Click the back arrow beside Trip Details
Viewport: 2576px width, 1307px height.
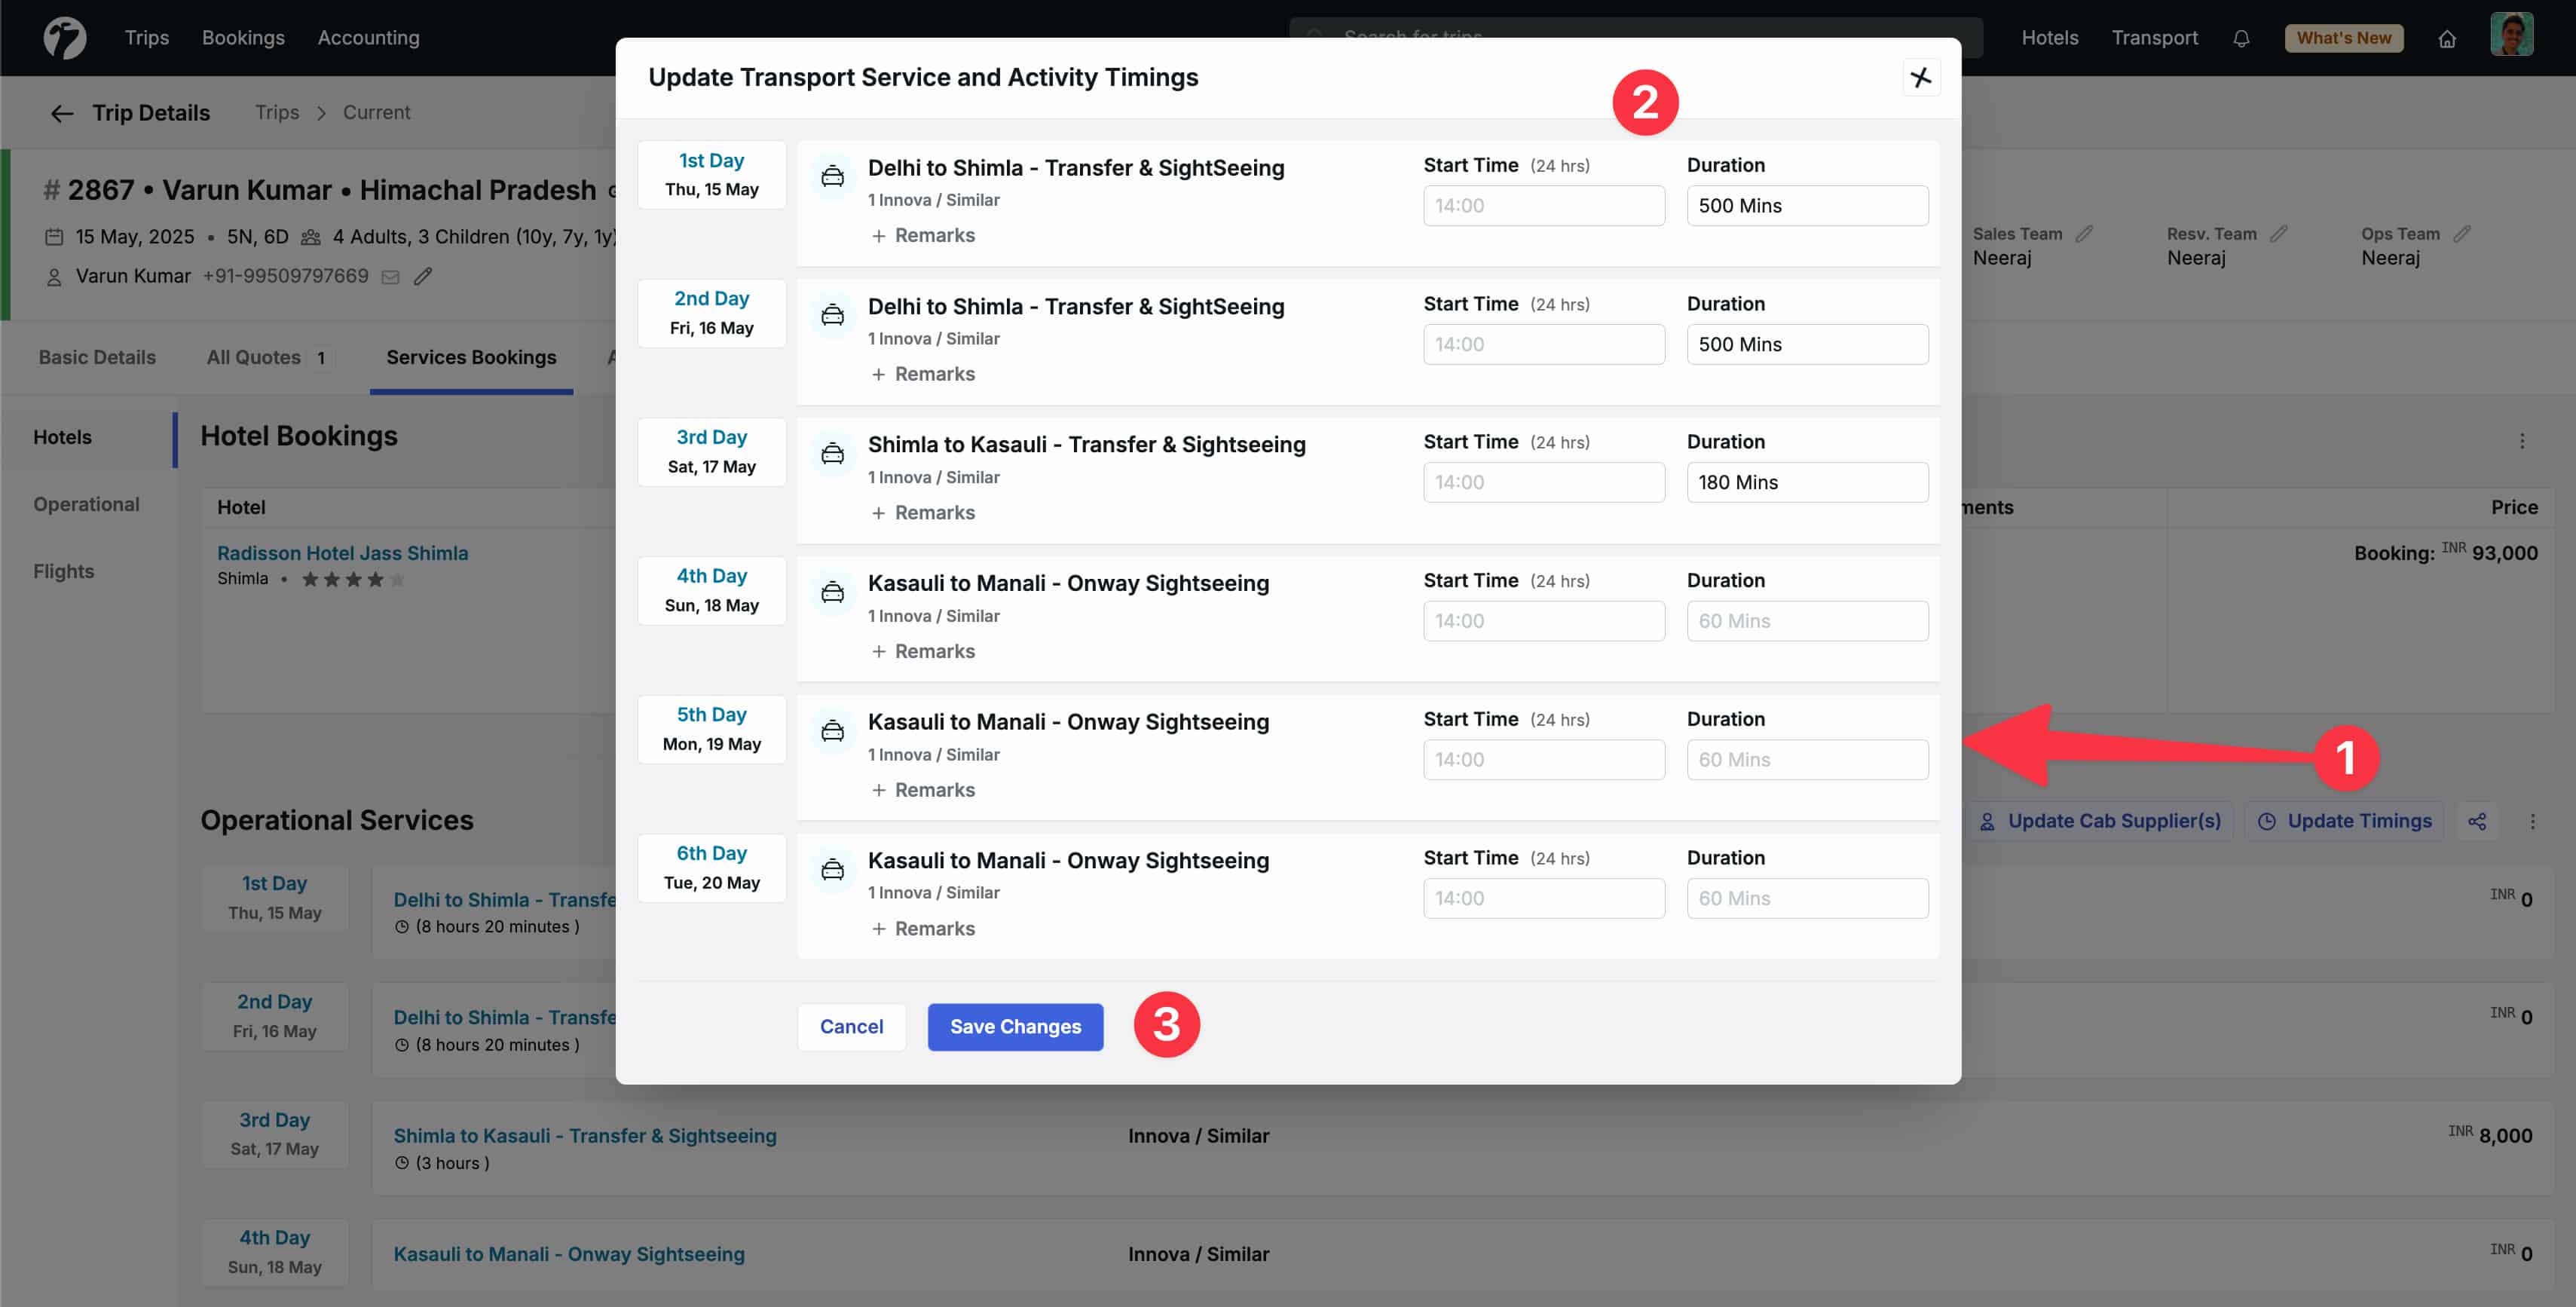coord(62,113)
